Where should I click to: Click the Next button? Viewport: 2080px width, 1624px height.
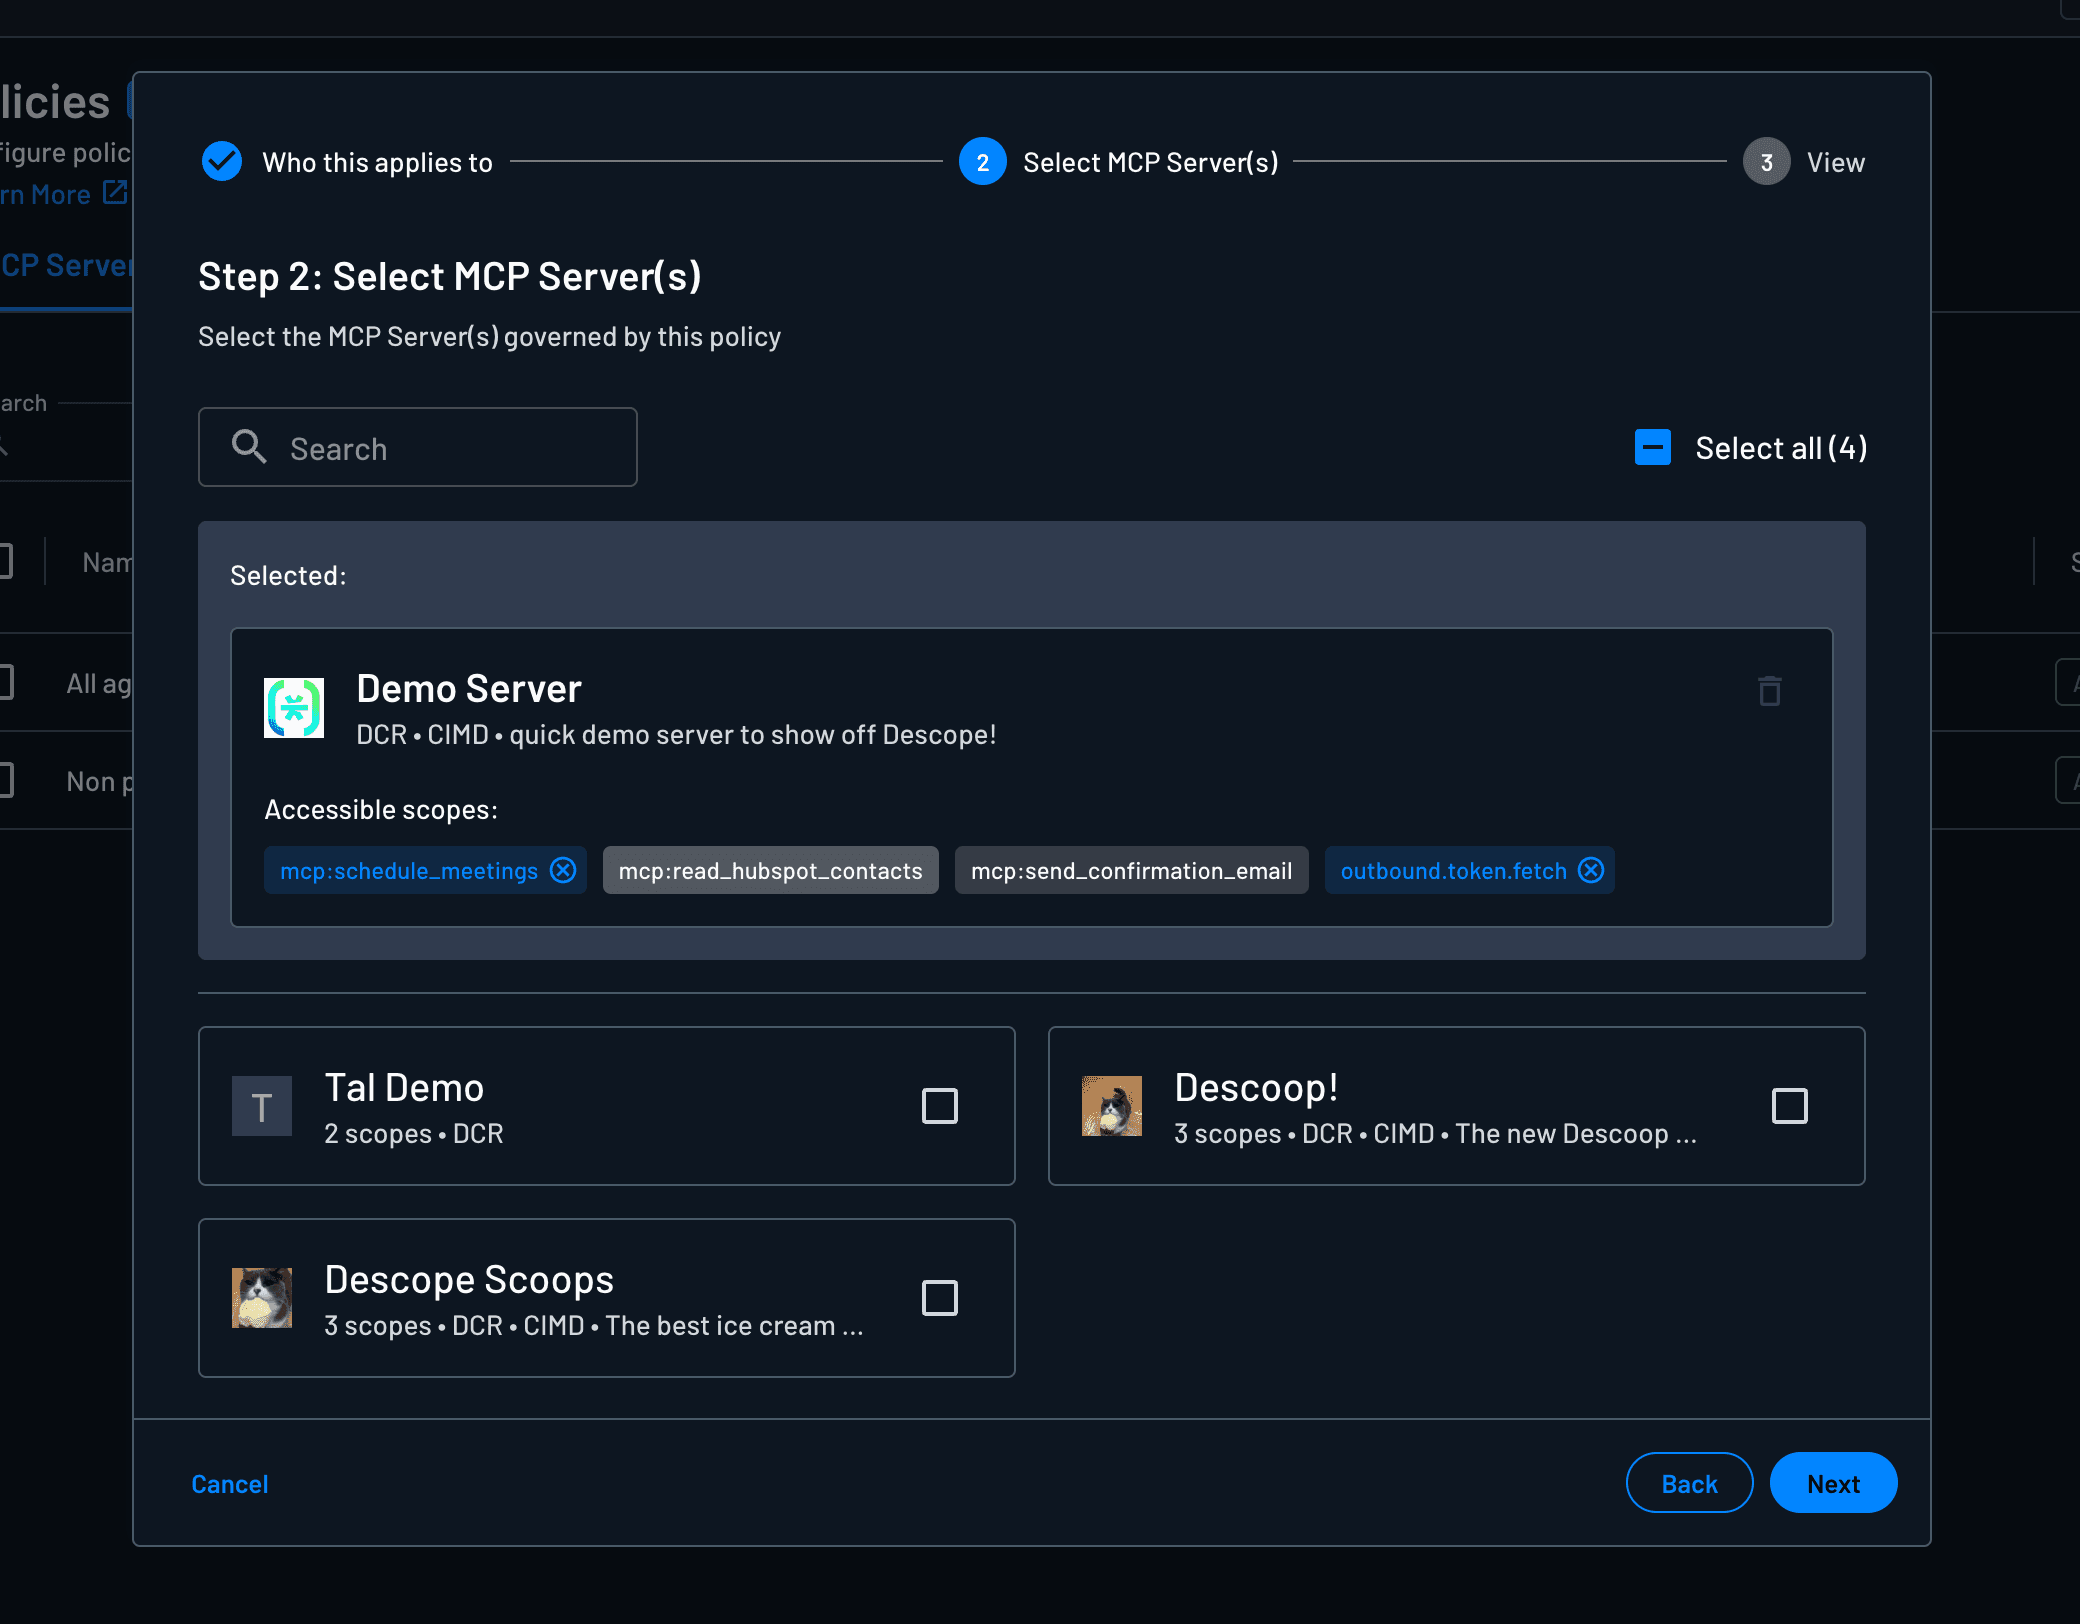click(1832, 1483)
